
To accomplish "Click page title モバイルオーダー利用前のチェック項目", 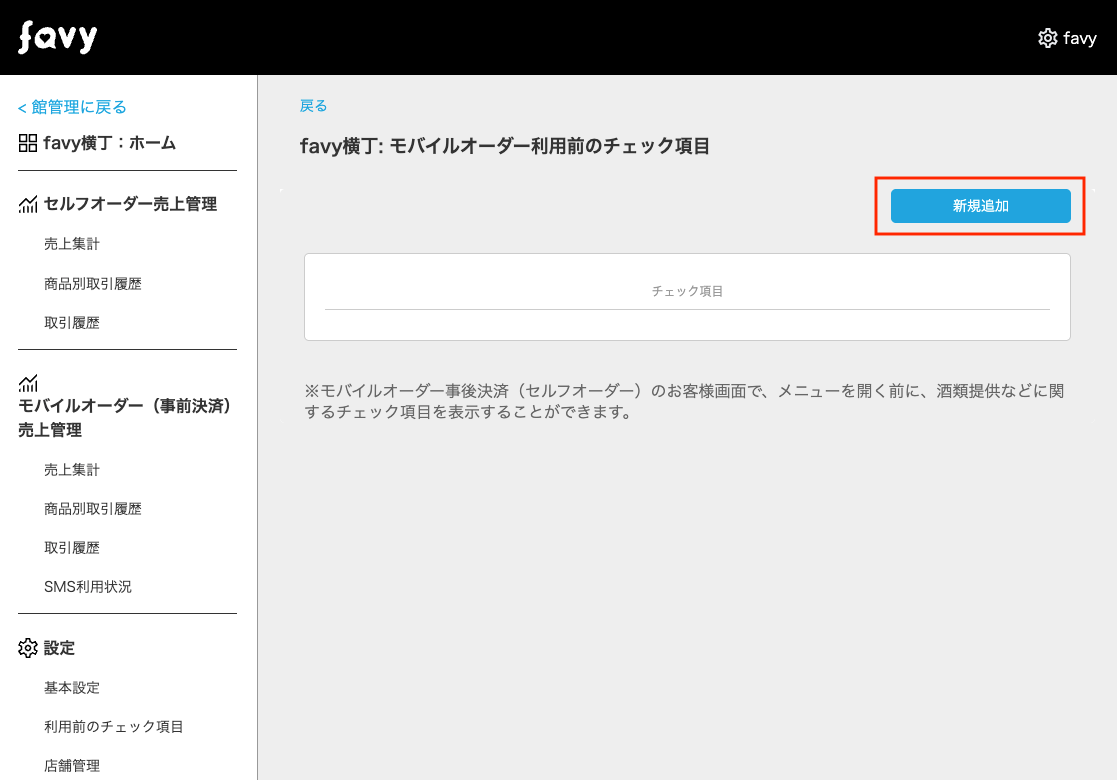I will pyautogui.click(x=504, y=146).
